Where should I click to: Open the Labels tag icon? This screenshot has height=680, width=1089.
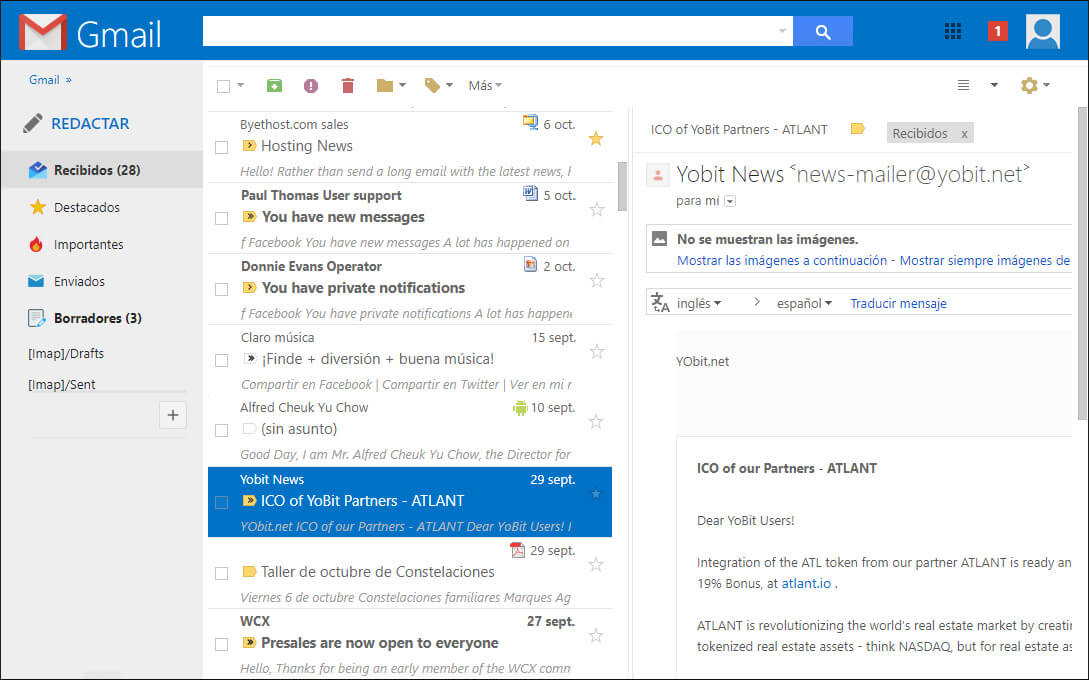tap(432, 85)
